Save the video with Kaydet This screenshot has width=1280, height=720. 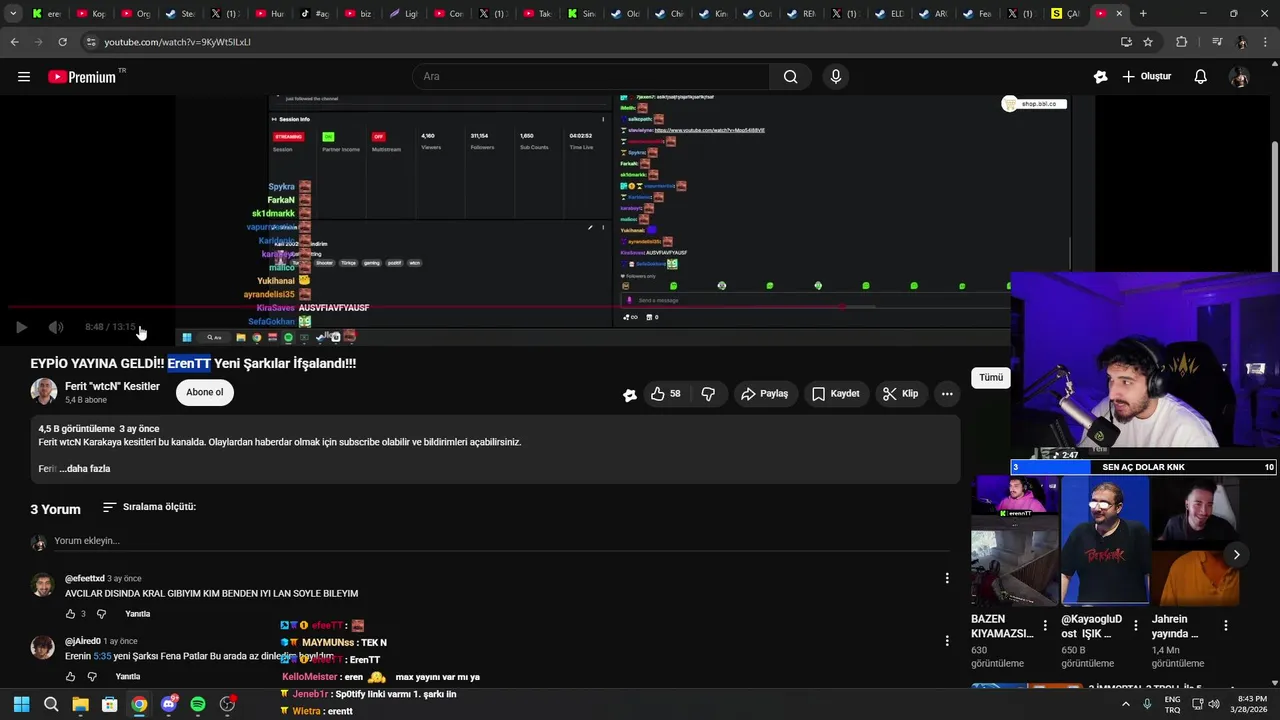tap(835, 394)
